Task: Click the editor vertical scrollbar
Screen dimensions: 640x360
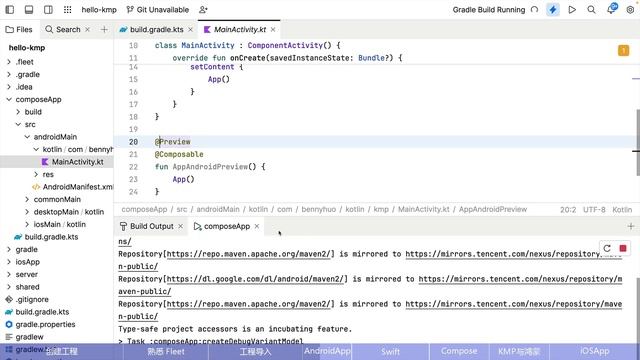Action: pos(637,142)
